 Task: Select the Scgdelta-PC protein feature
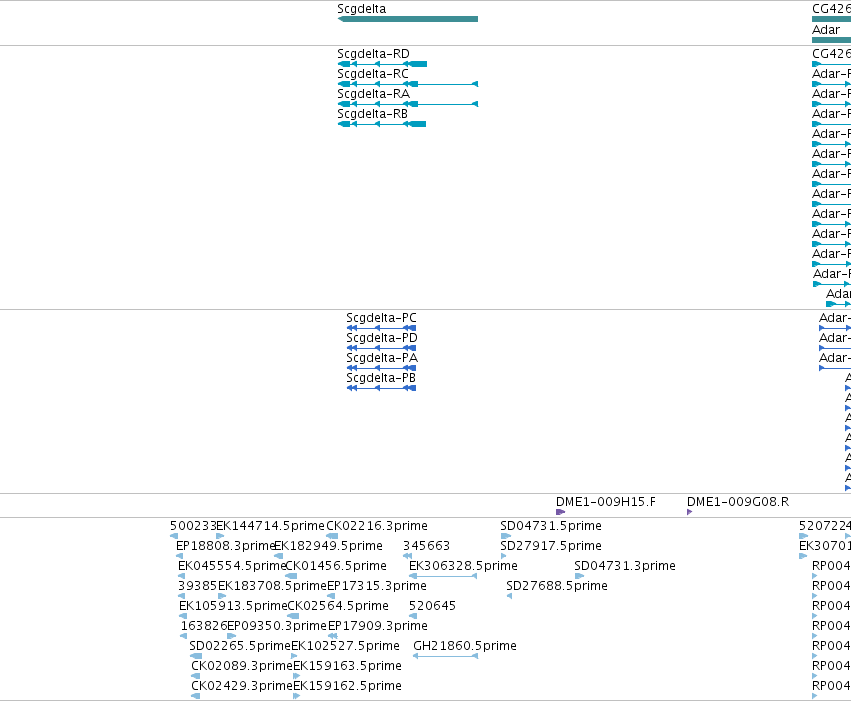point(382,328)
